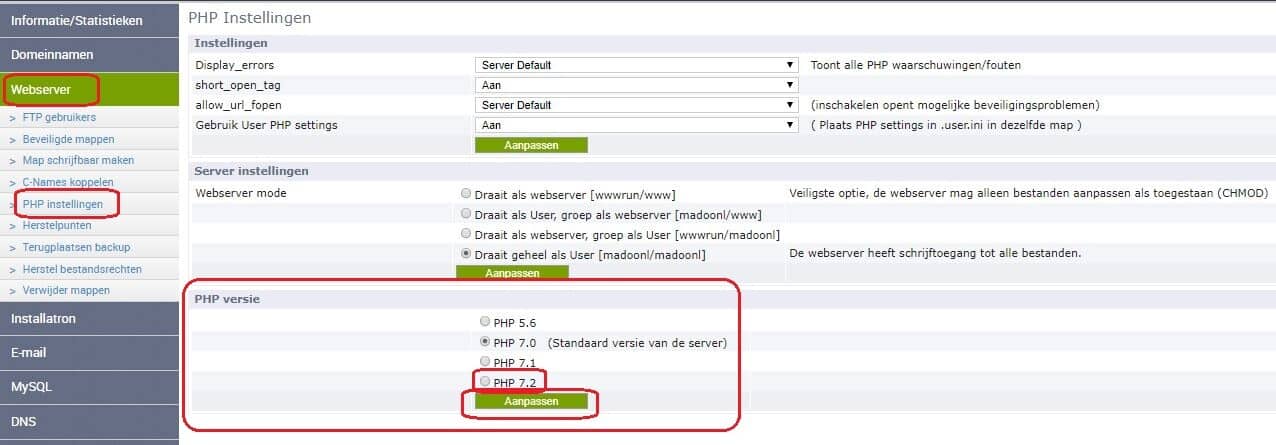1276x445 pixels.
Task: Go to Beveiligde mappen
Action: tap(68, 139)
